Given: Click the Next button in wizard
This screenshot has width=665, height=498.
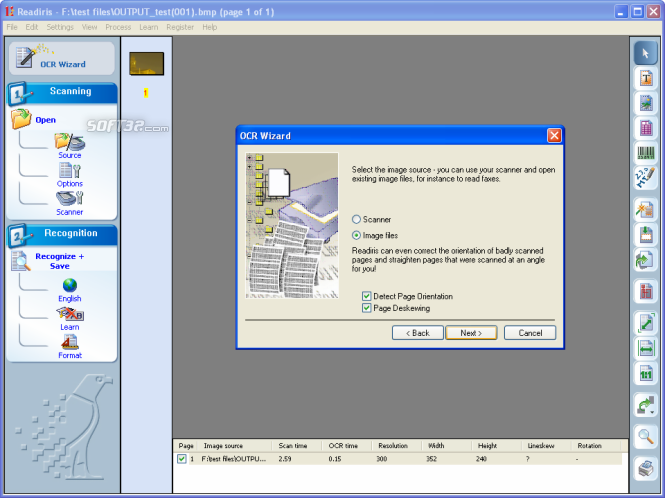Looking at the screenshot, I should [471, 333].
